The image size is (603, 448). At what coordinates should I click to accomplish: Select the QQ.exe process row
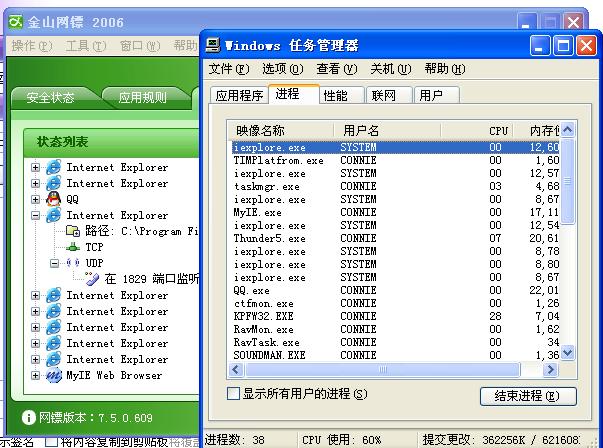(x=395, y=290)
